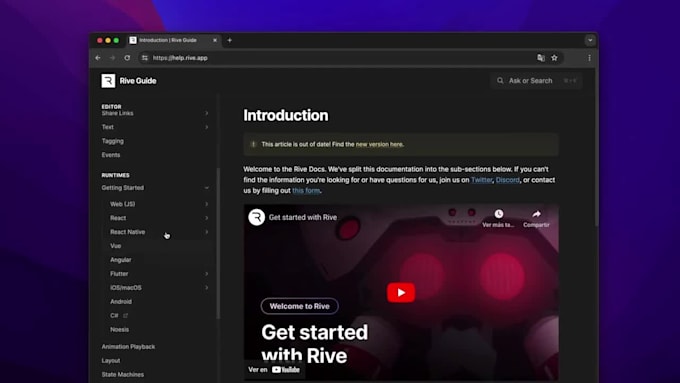
Task: Expand the React Native chevron
Action: click(206, 232)
